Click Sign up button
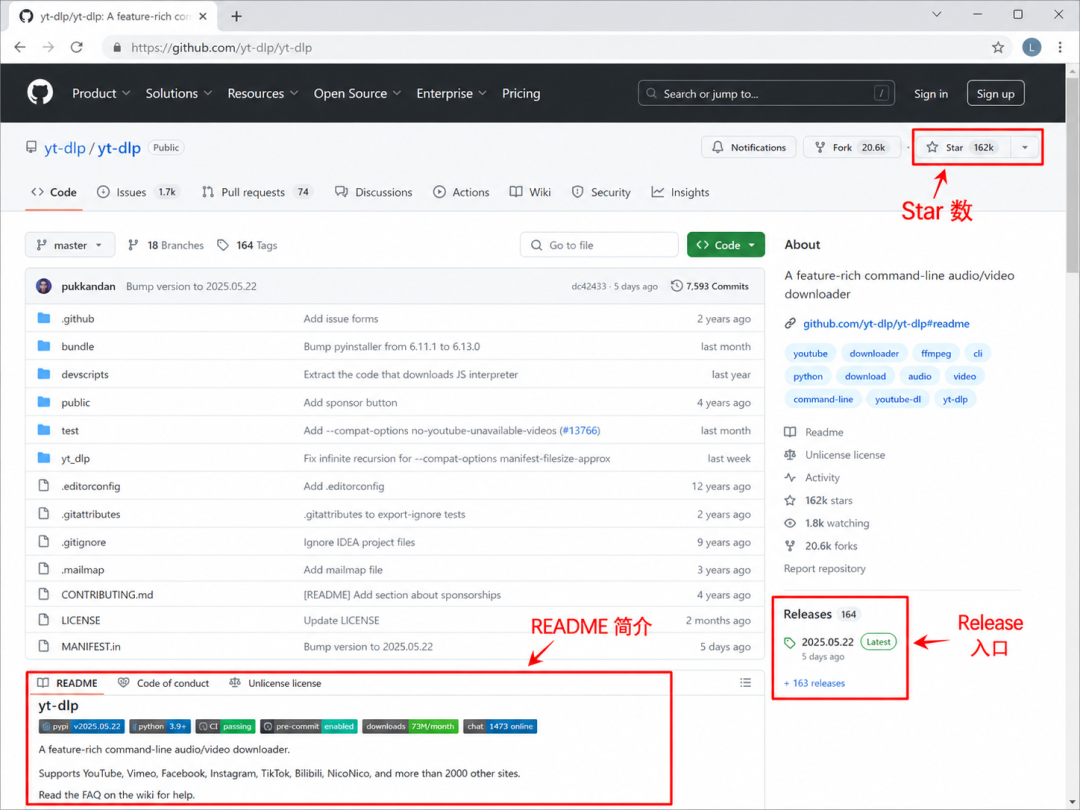 pos(995,94)
